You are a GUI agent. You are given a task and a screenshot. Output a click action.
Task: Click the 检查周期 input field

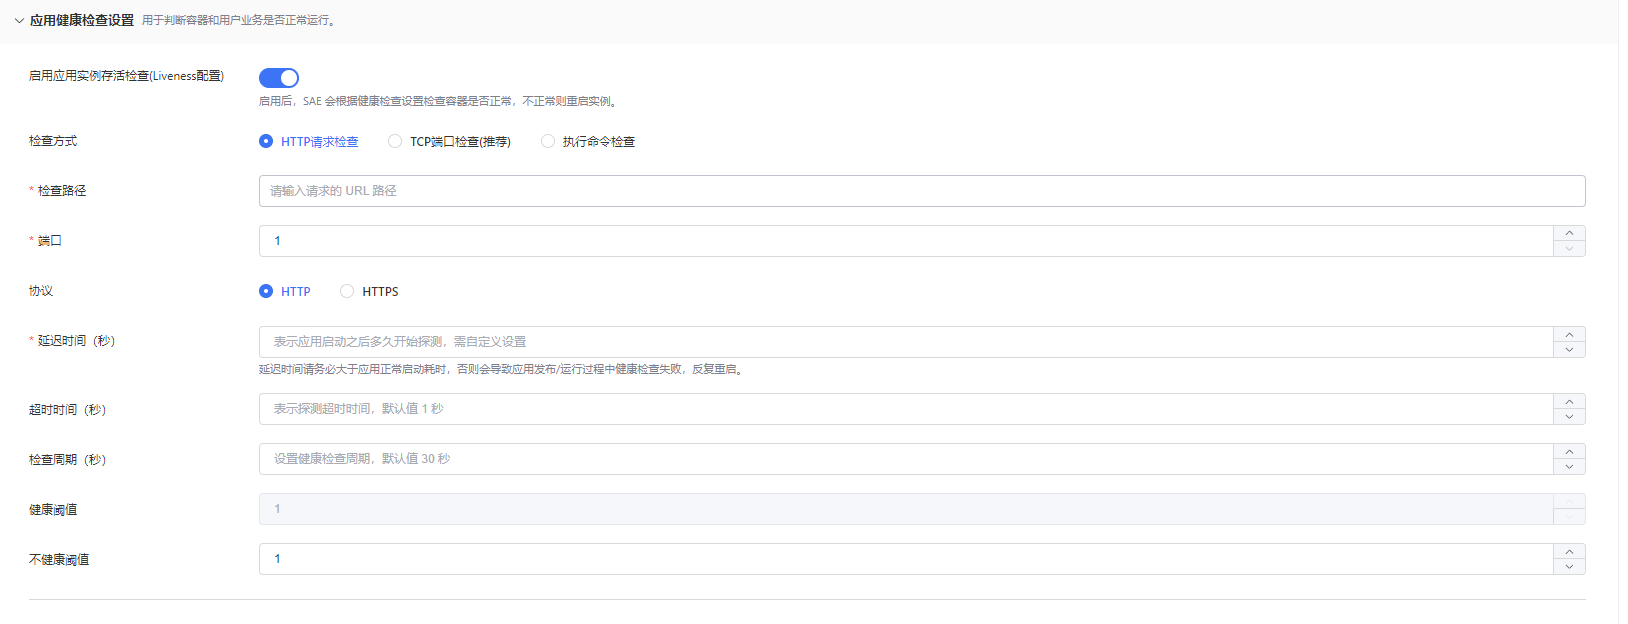coord(905,459)
